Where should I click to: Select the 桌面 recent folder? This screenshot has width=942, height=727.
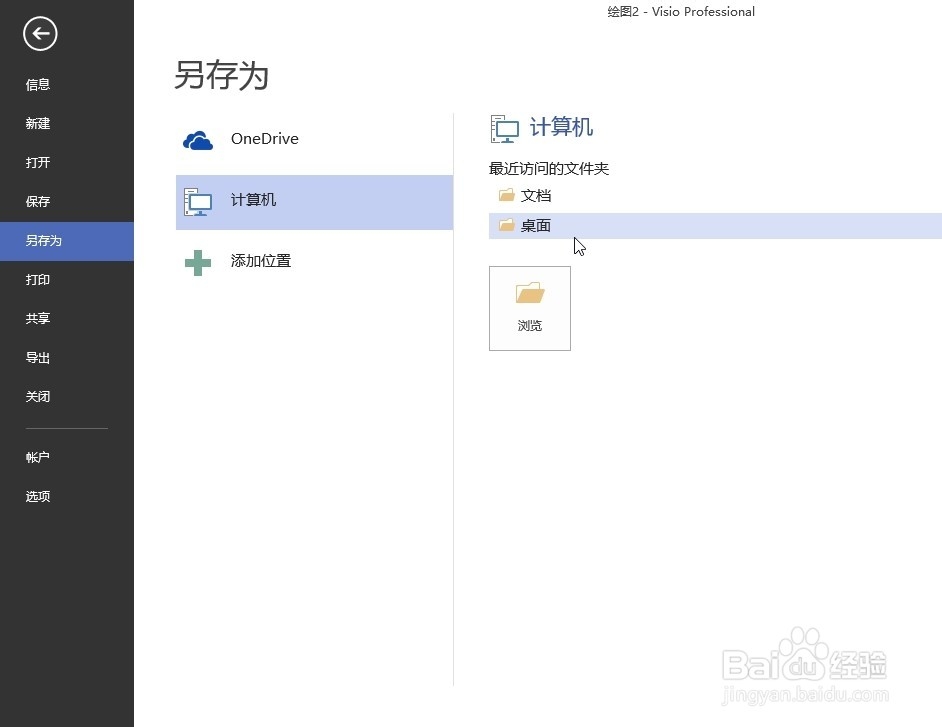coord(715,225)
